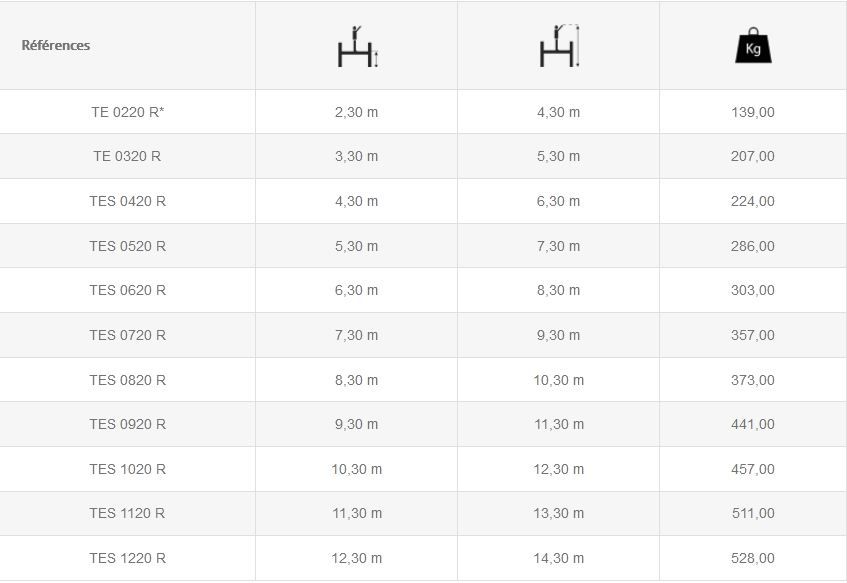Image resolution: width=847 pixels, height=583 pixels.
Task: Click the 139,00 weight value
Action: click(753, 112)
